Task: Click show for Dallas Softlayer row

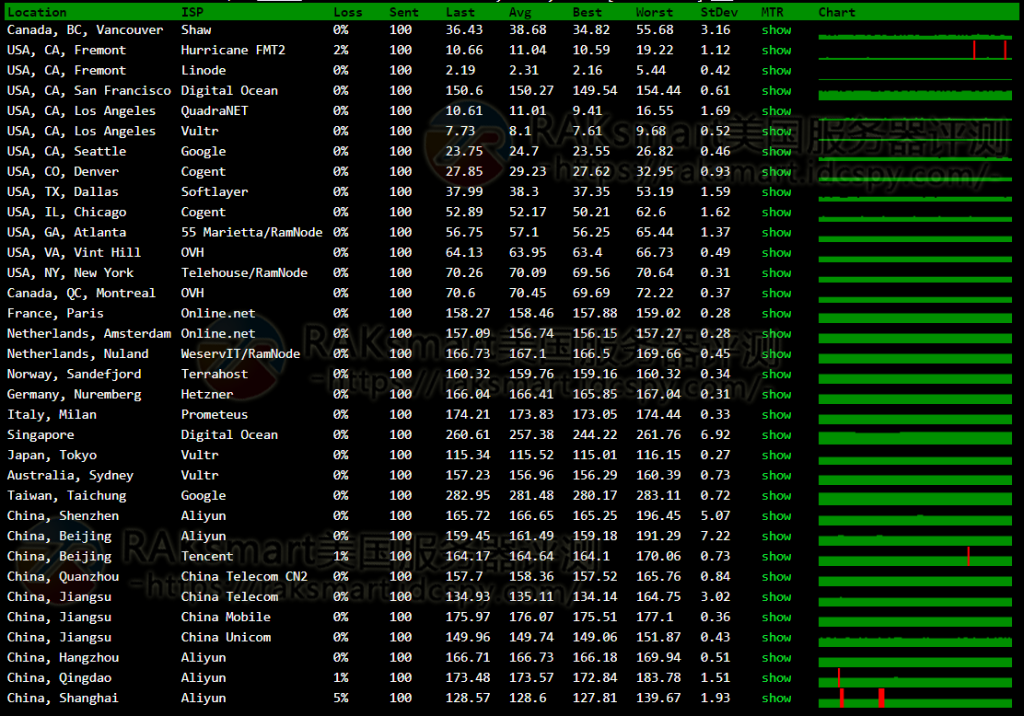Action: [776, 192]
